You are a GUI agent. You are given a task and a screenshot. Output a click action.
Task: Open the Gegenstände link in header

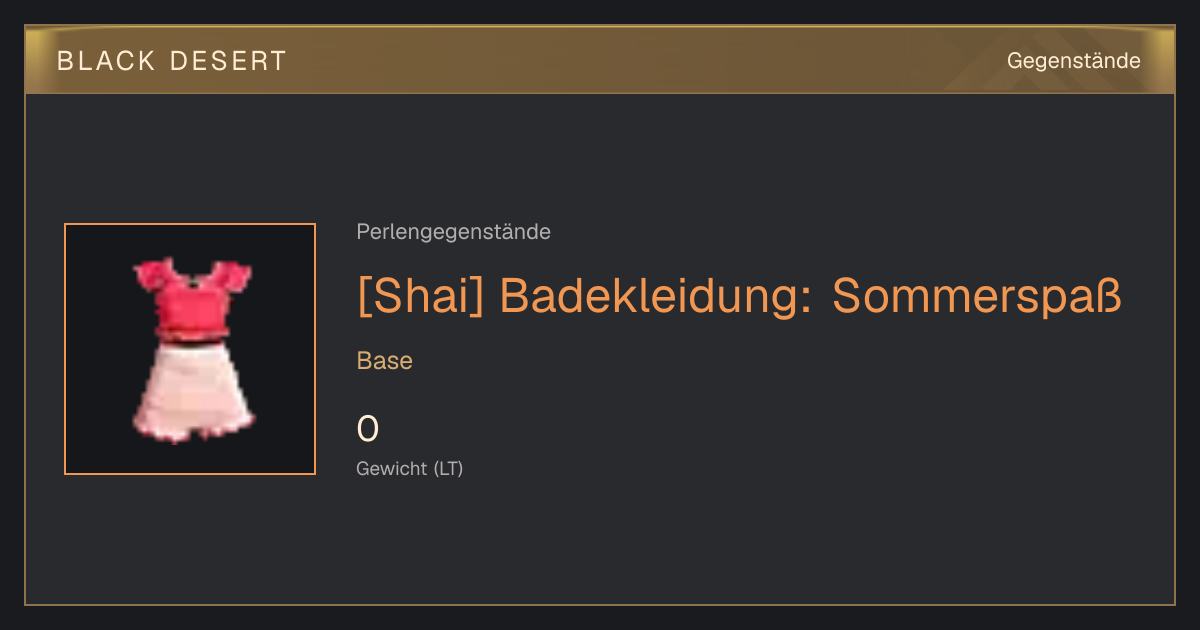click(1073, 61)
